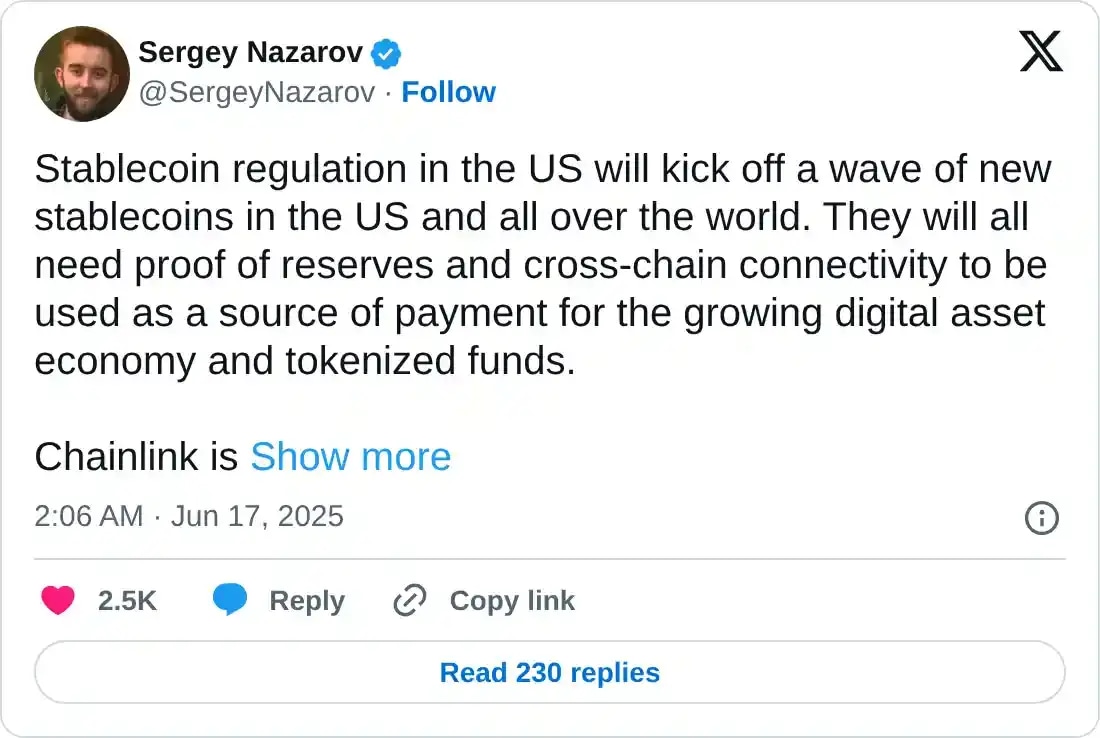Screen dimensions: 1100x738
Task: Click the blue verified badge
Action: tap(387, 52)
